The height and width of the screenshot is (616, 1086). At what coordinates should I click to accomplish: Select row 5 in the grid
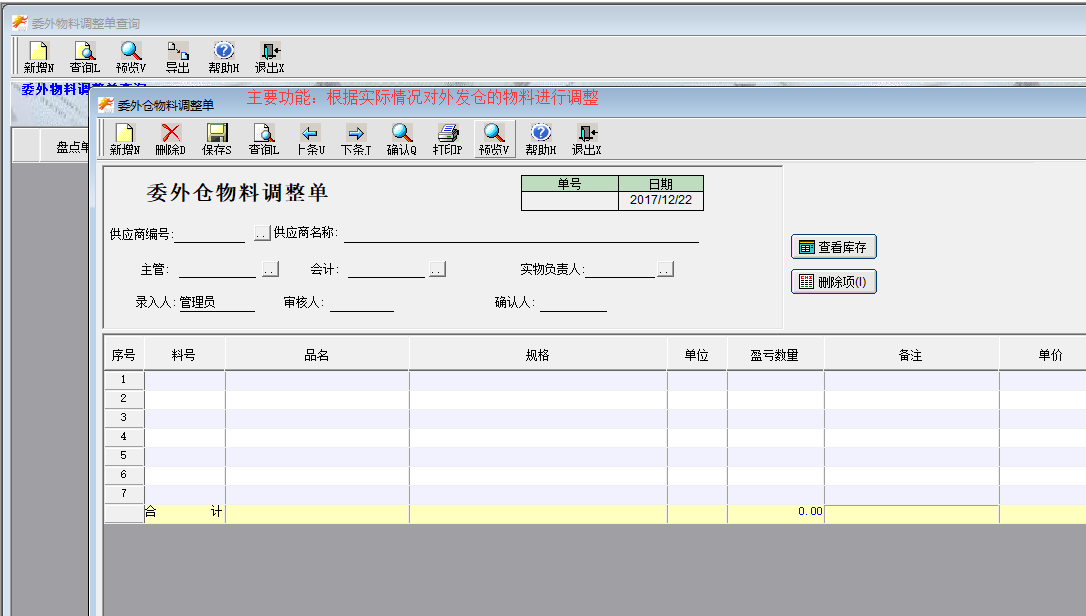pos(124,456)
